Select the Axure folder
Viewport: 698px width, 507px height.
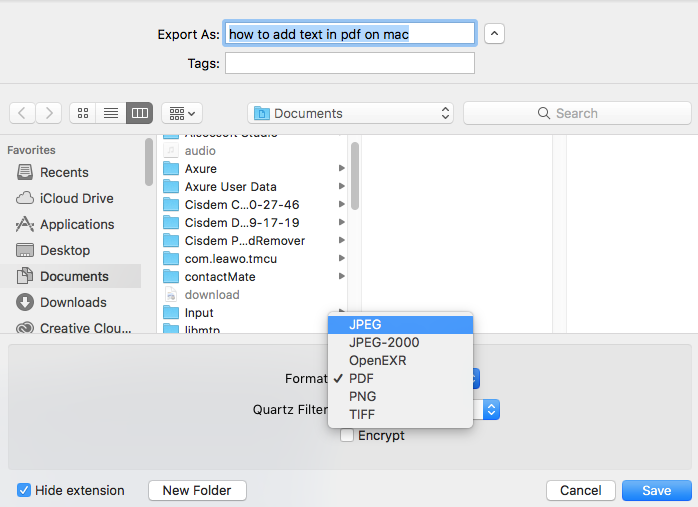[252, 169]
